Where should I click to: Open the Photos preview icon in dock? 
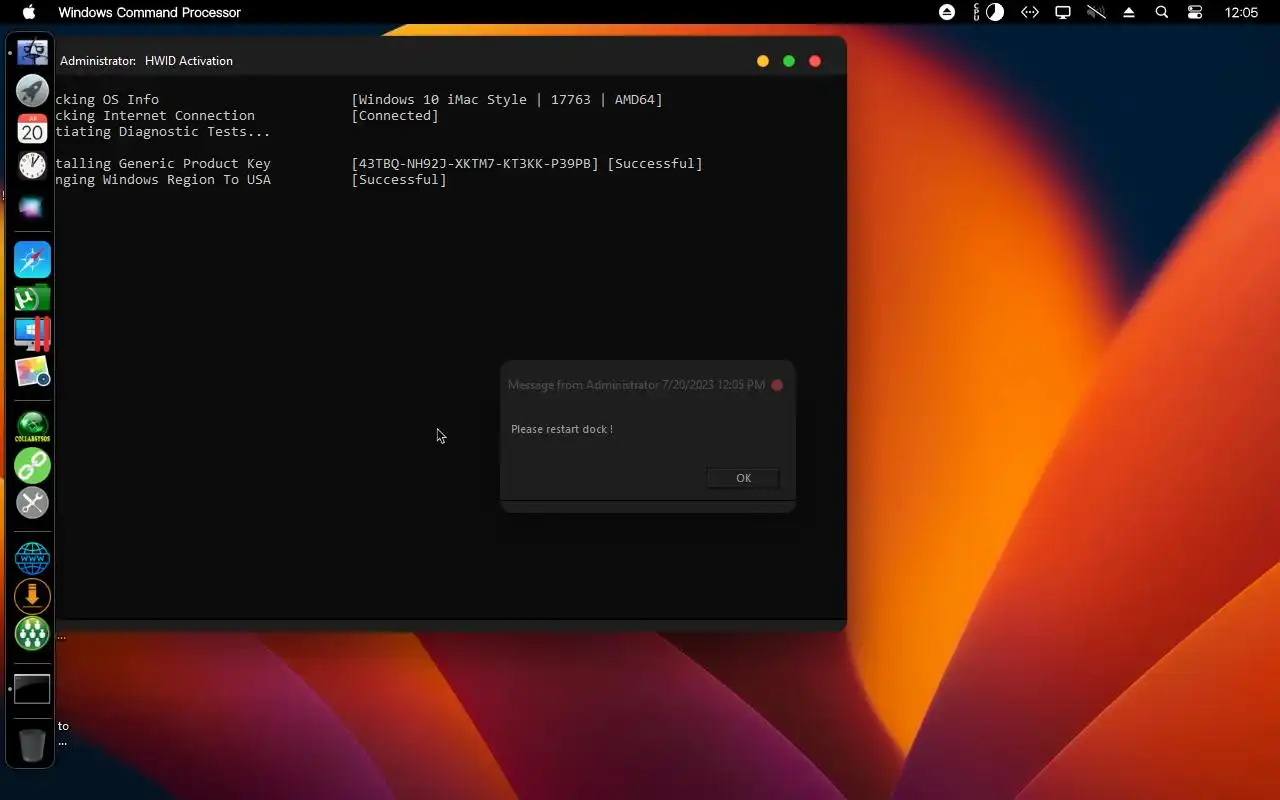(x=32, y=372)
